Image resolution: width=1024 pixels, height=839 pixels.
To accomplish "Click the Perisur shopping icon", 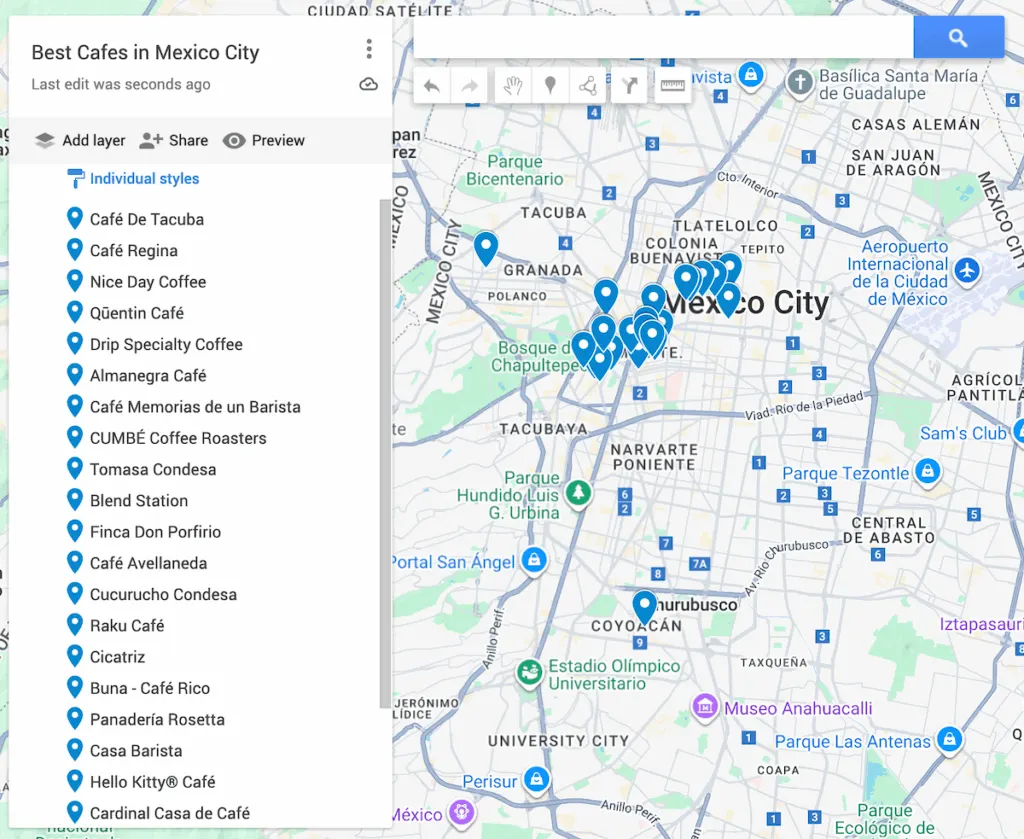I will [x=536, y=780].
